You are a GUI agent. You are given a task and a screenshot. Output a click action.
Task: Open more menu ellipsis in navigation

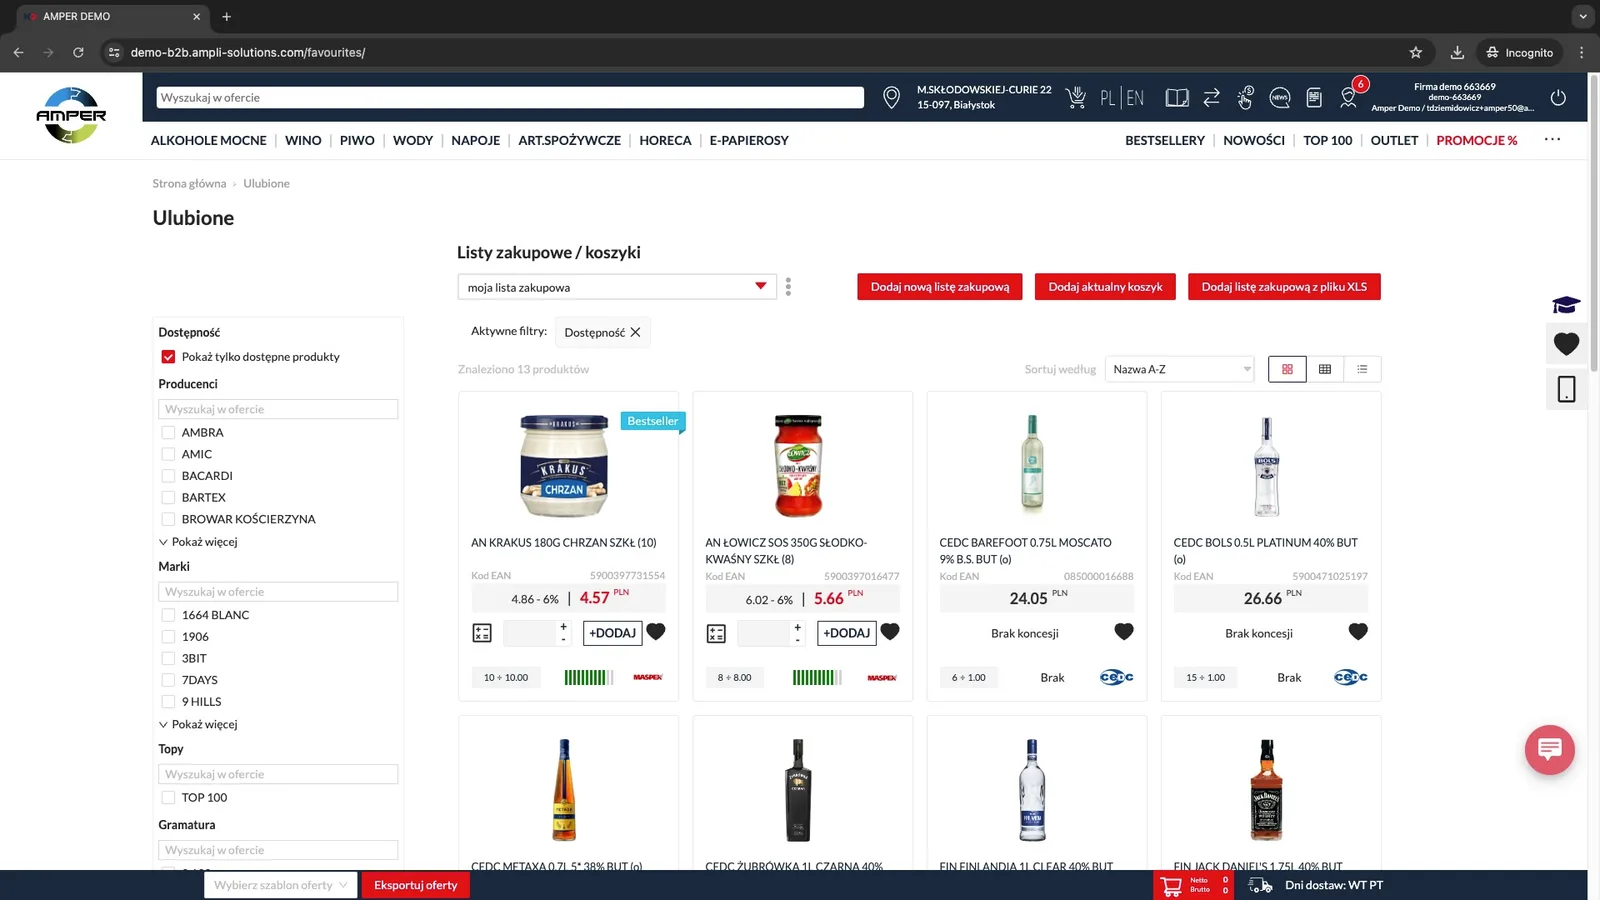1552,140
